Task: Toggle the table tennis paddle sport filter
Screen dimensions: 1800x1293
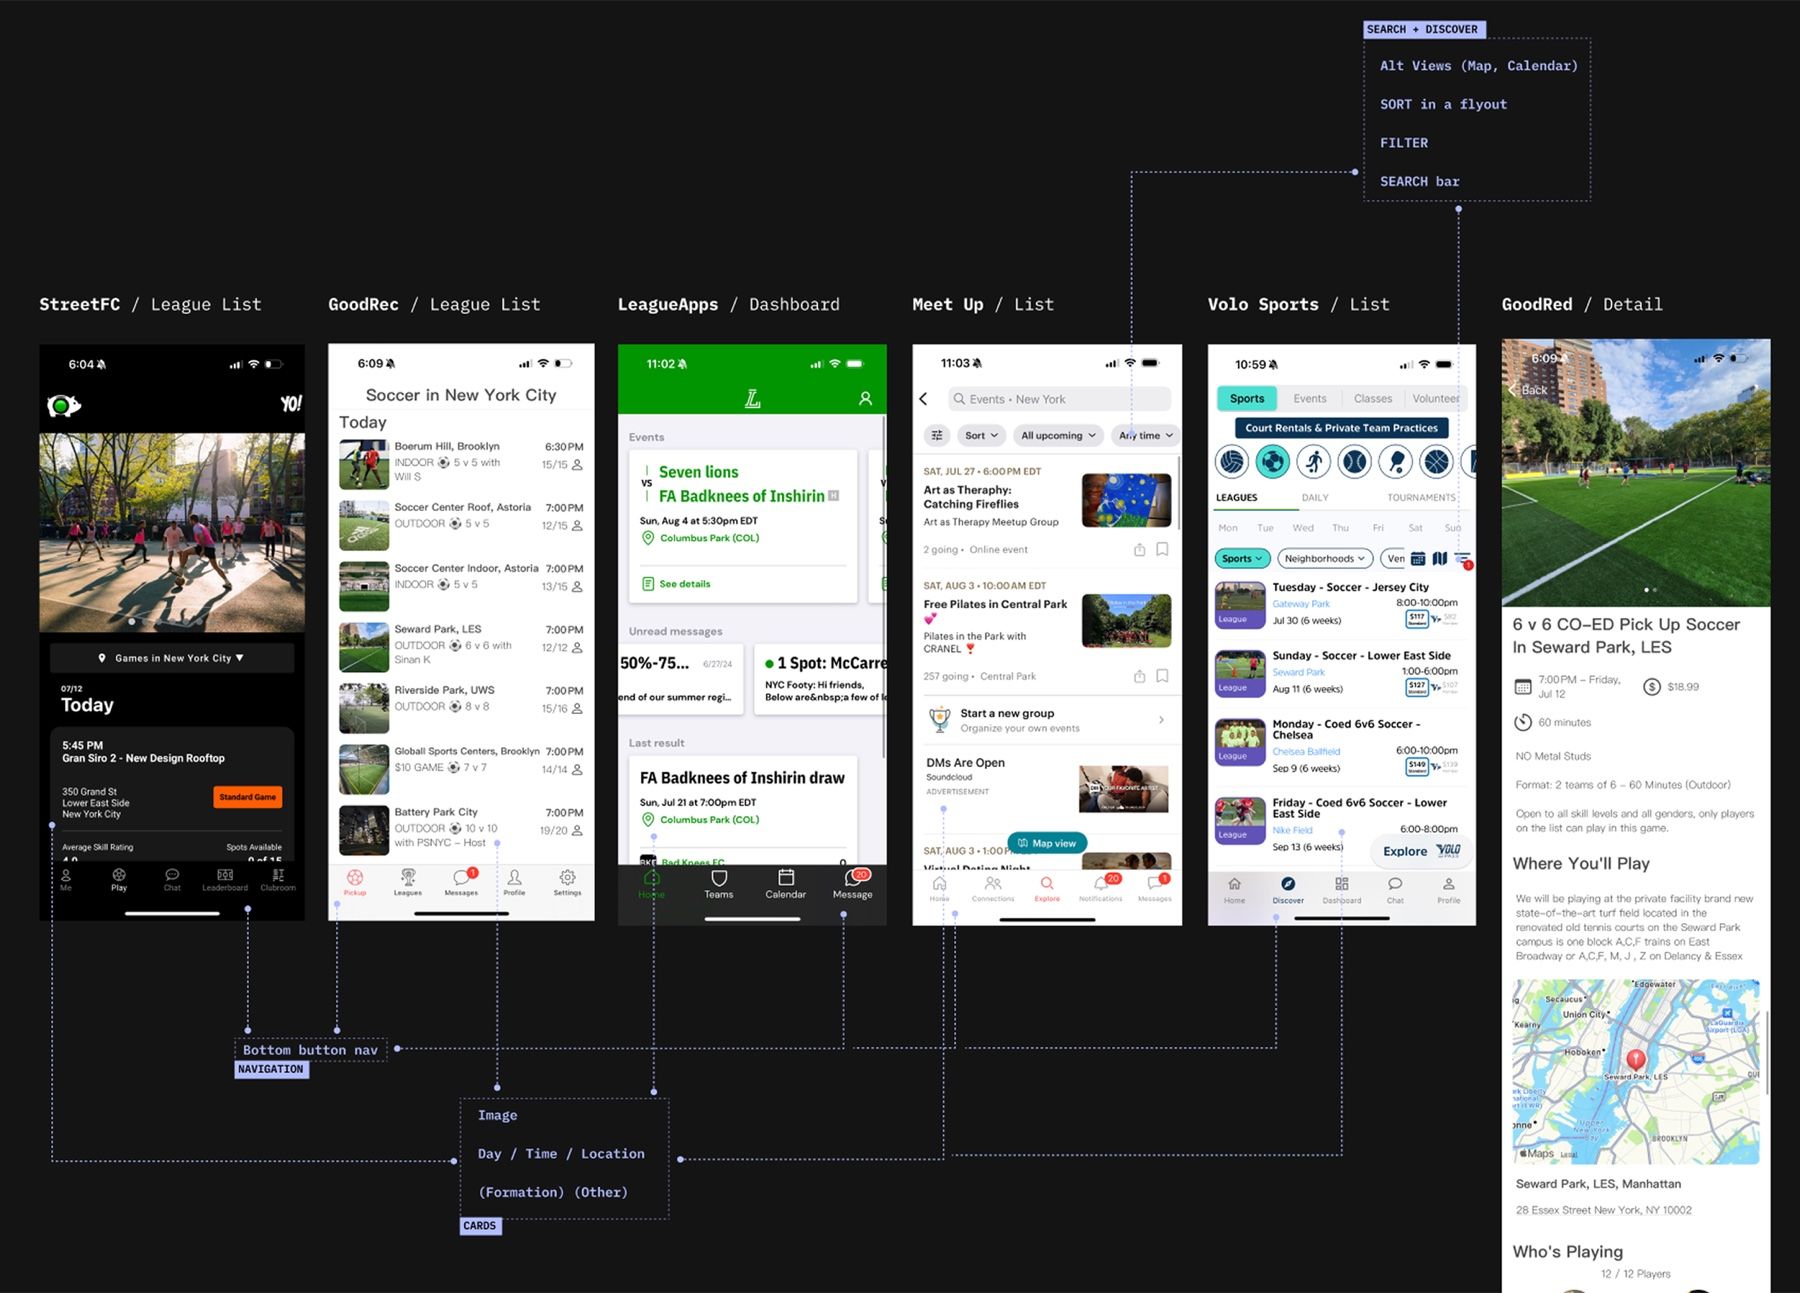Action: point(1396,461)
